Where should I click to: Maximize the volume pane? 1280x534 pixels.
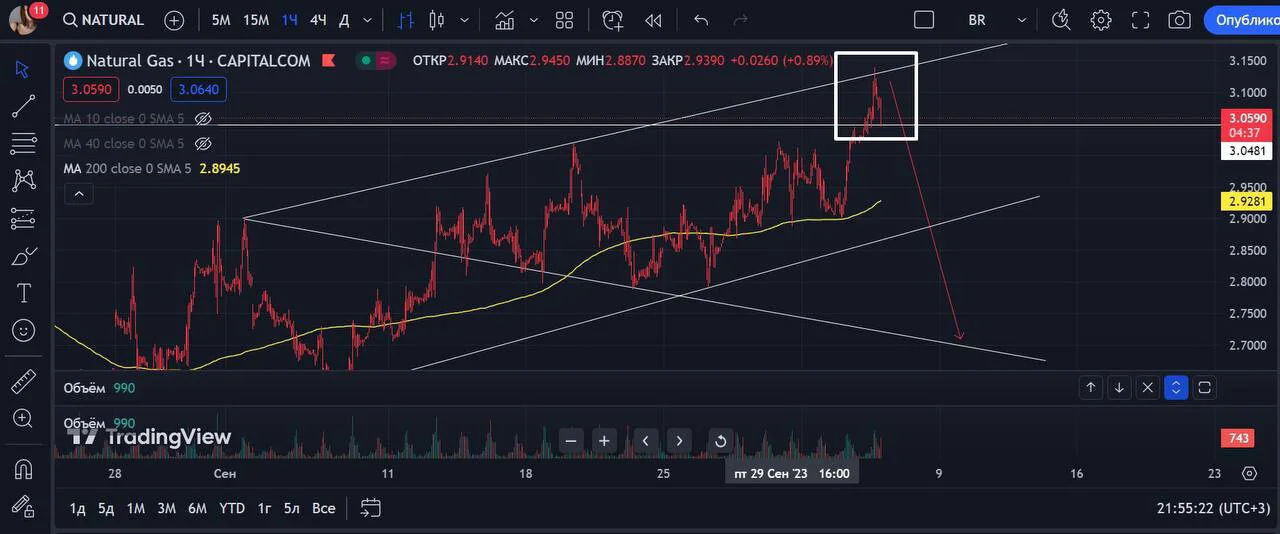tap(1205, 387)
